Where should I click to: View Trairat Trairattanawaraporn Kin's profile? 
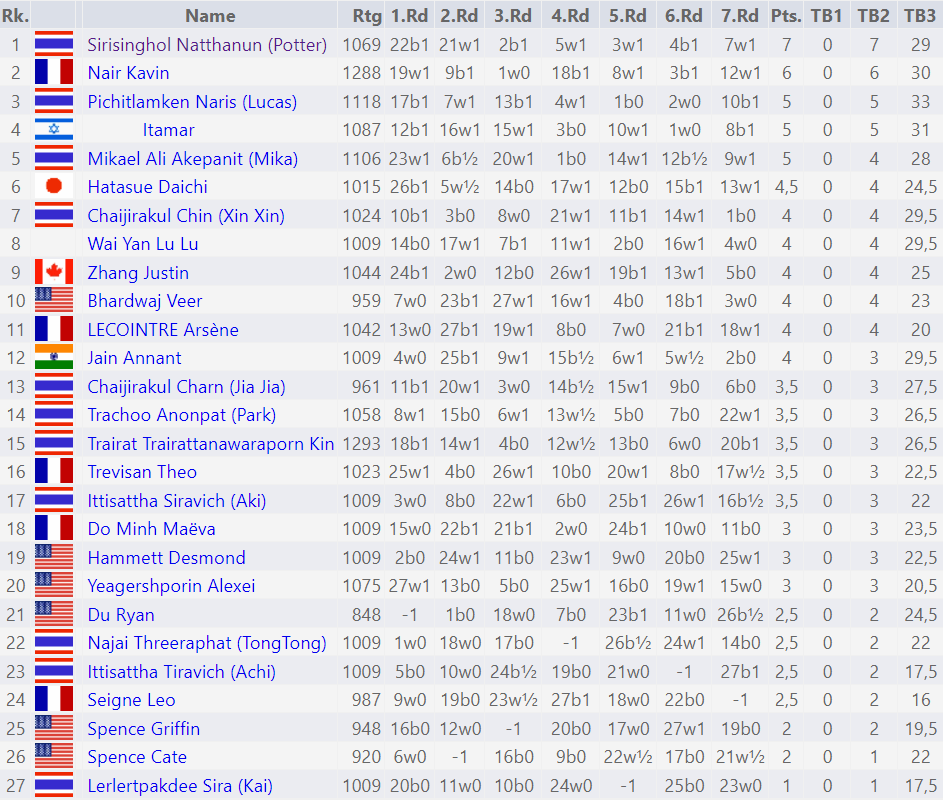[x=211, y=444]
